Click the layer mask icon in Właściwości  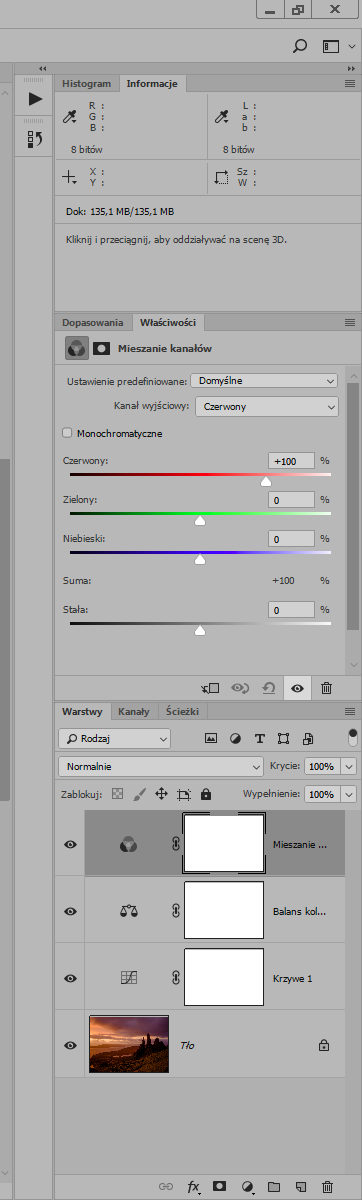click(101, 348)
